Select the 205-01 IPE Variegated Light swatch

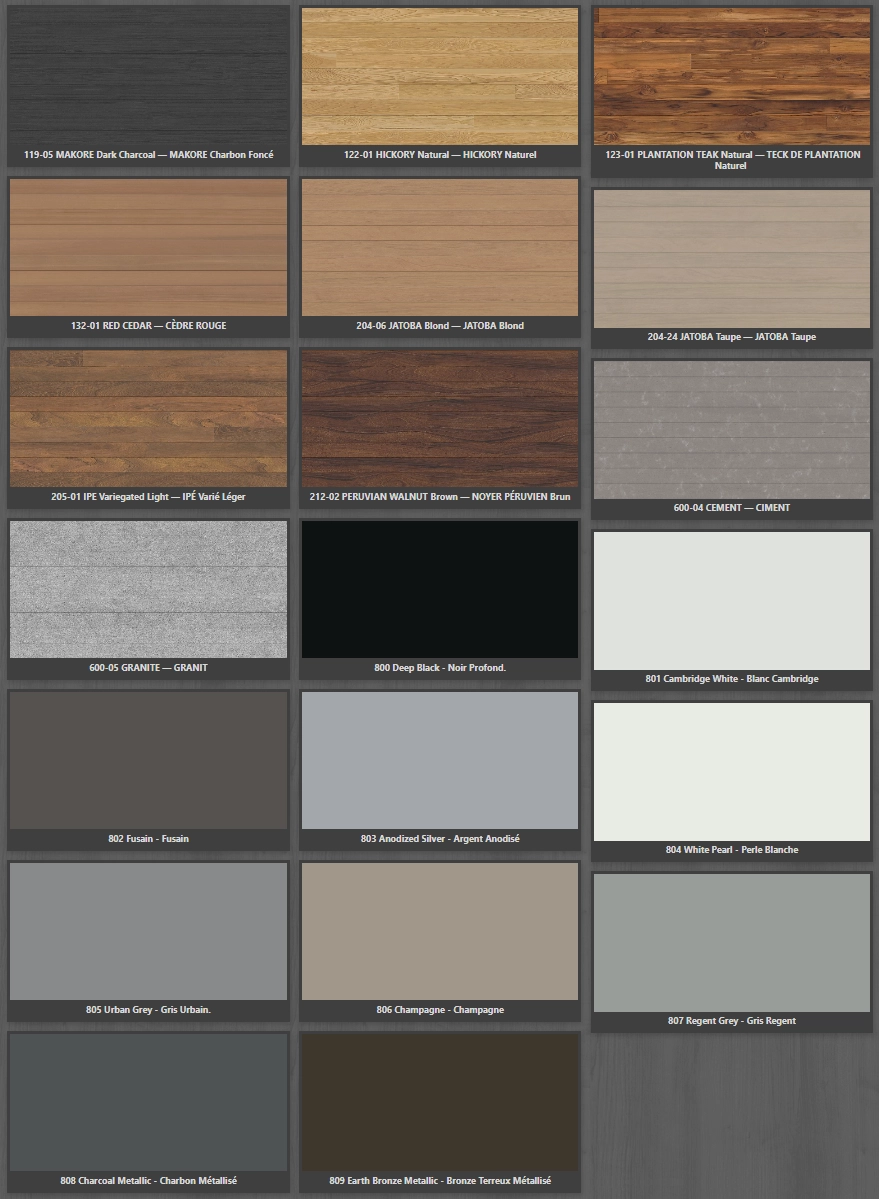coord(148,417)
